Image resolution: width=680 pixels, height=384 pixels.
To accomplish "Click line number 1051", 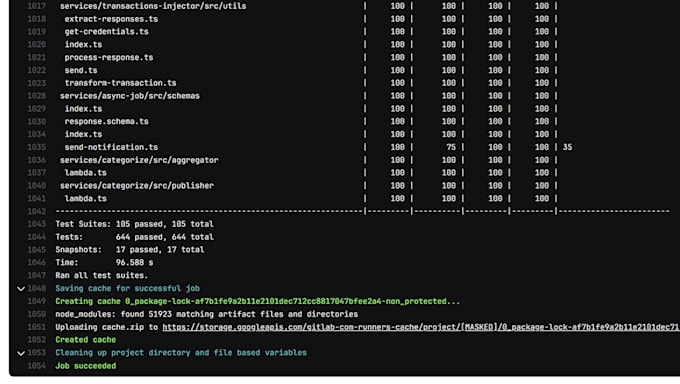I will click(36, 327).
